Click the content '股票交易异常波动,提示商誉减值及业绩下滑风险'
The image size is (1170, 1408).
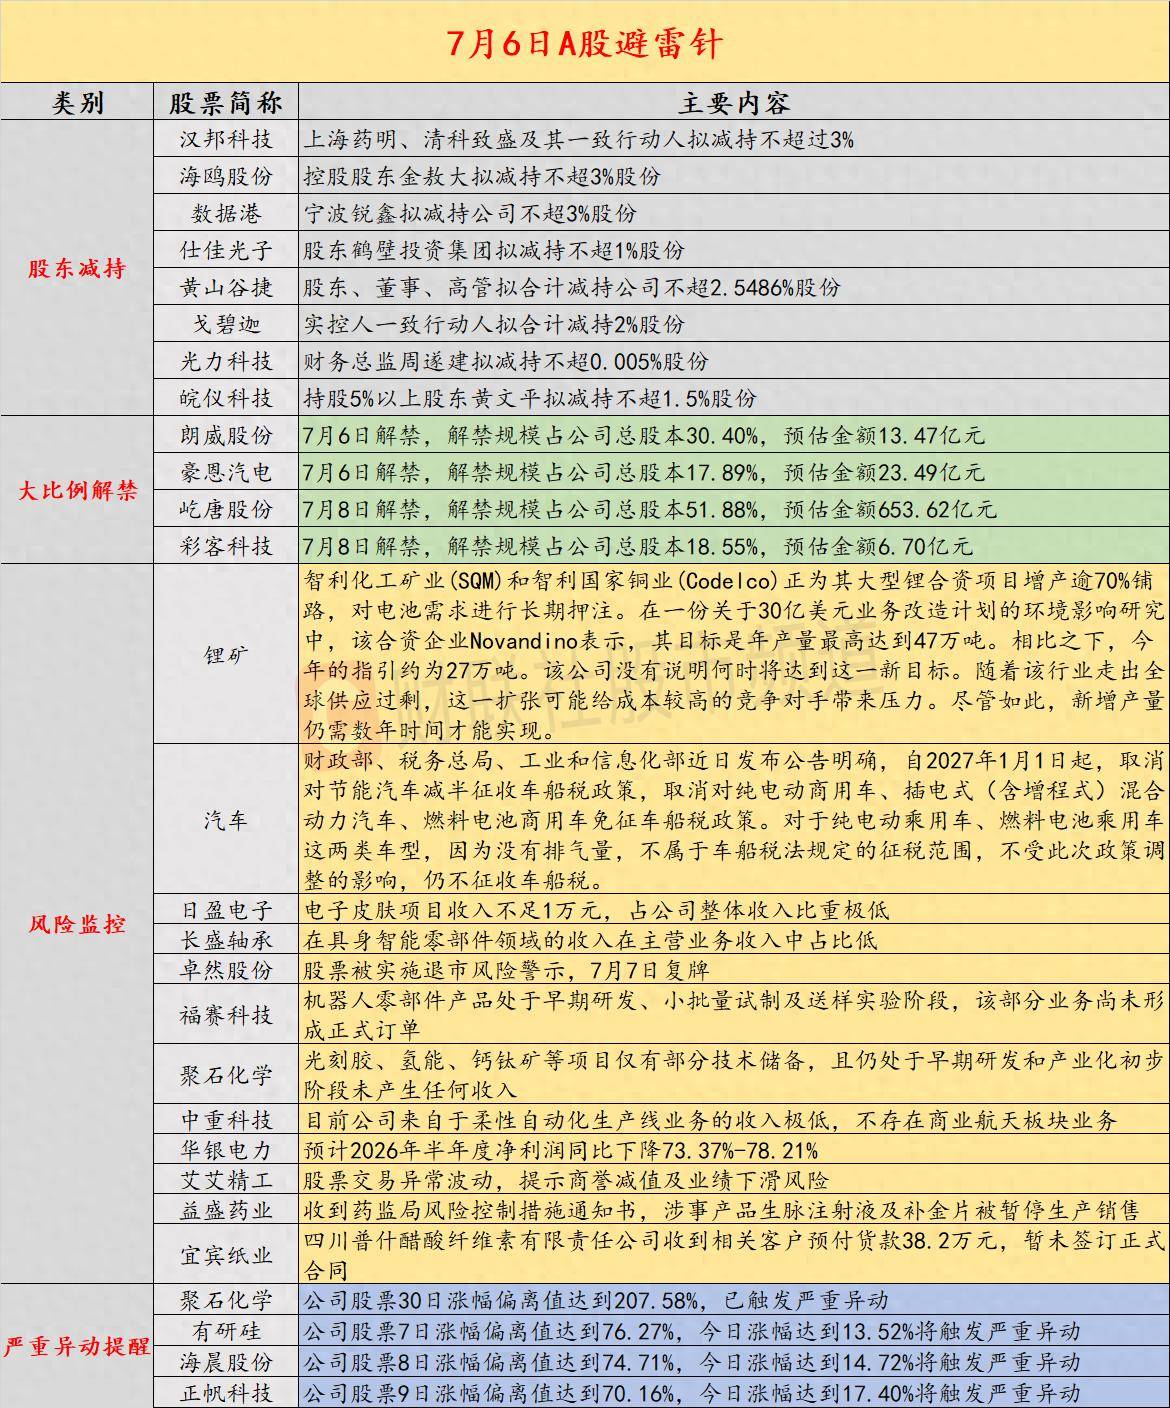pyautogui.click(x=566, y=1180)
